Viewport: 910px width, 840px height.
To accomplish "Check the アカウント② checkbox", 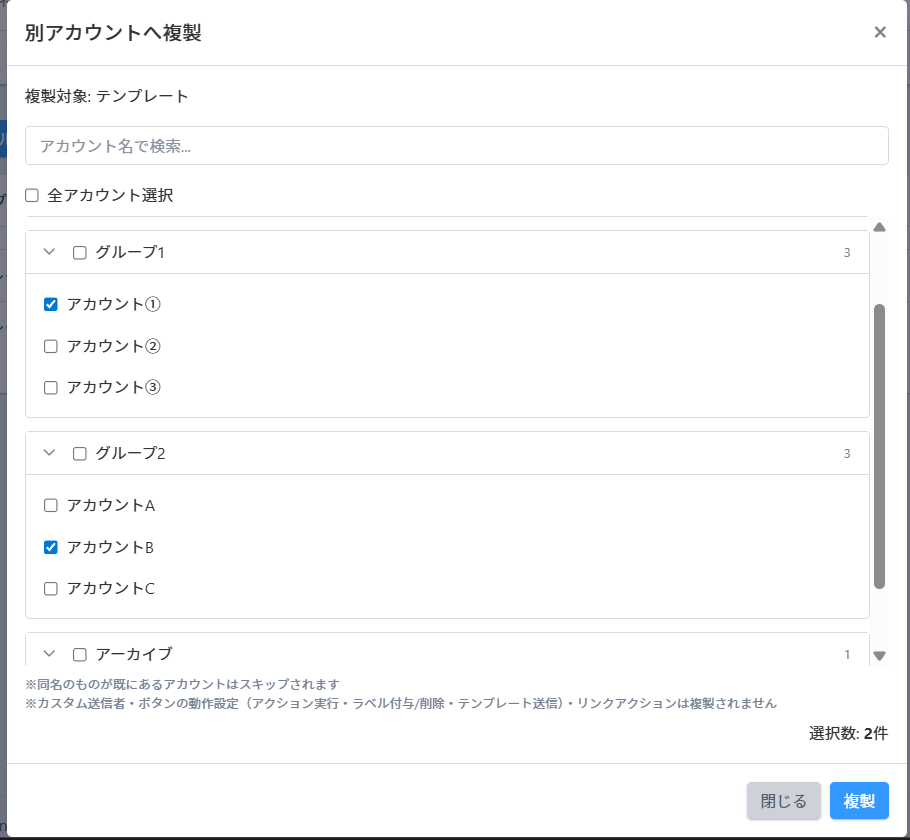I will [x=51, y=346].
